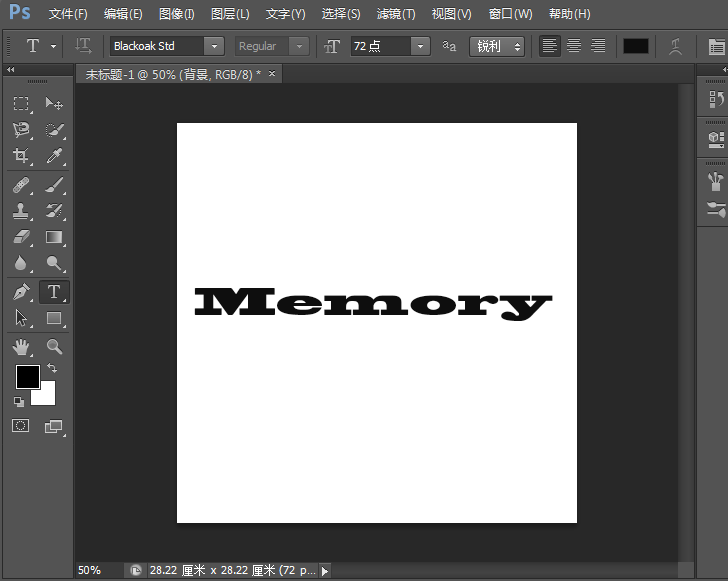The height and width of the screenshot is (581, 728).
Task: Toggle left text alignment
Action: pos(550,46)
